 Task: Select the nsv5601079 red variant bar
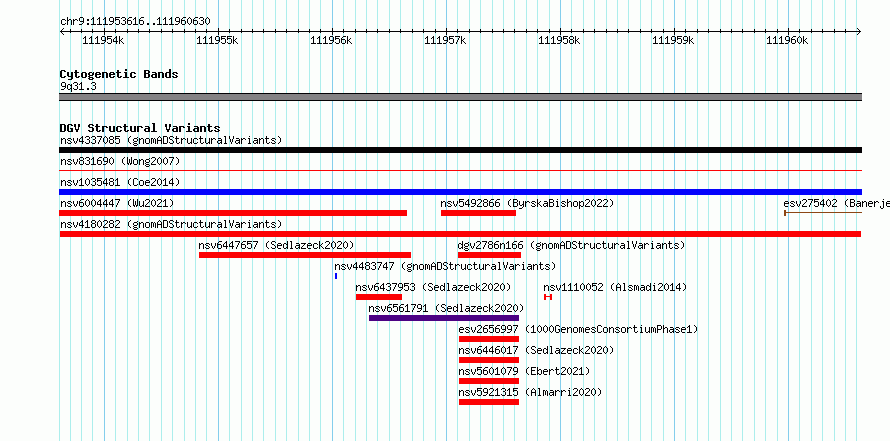pos(489,381)
